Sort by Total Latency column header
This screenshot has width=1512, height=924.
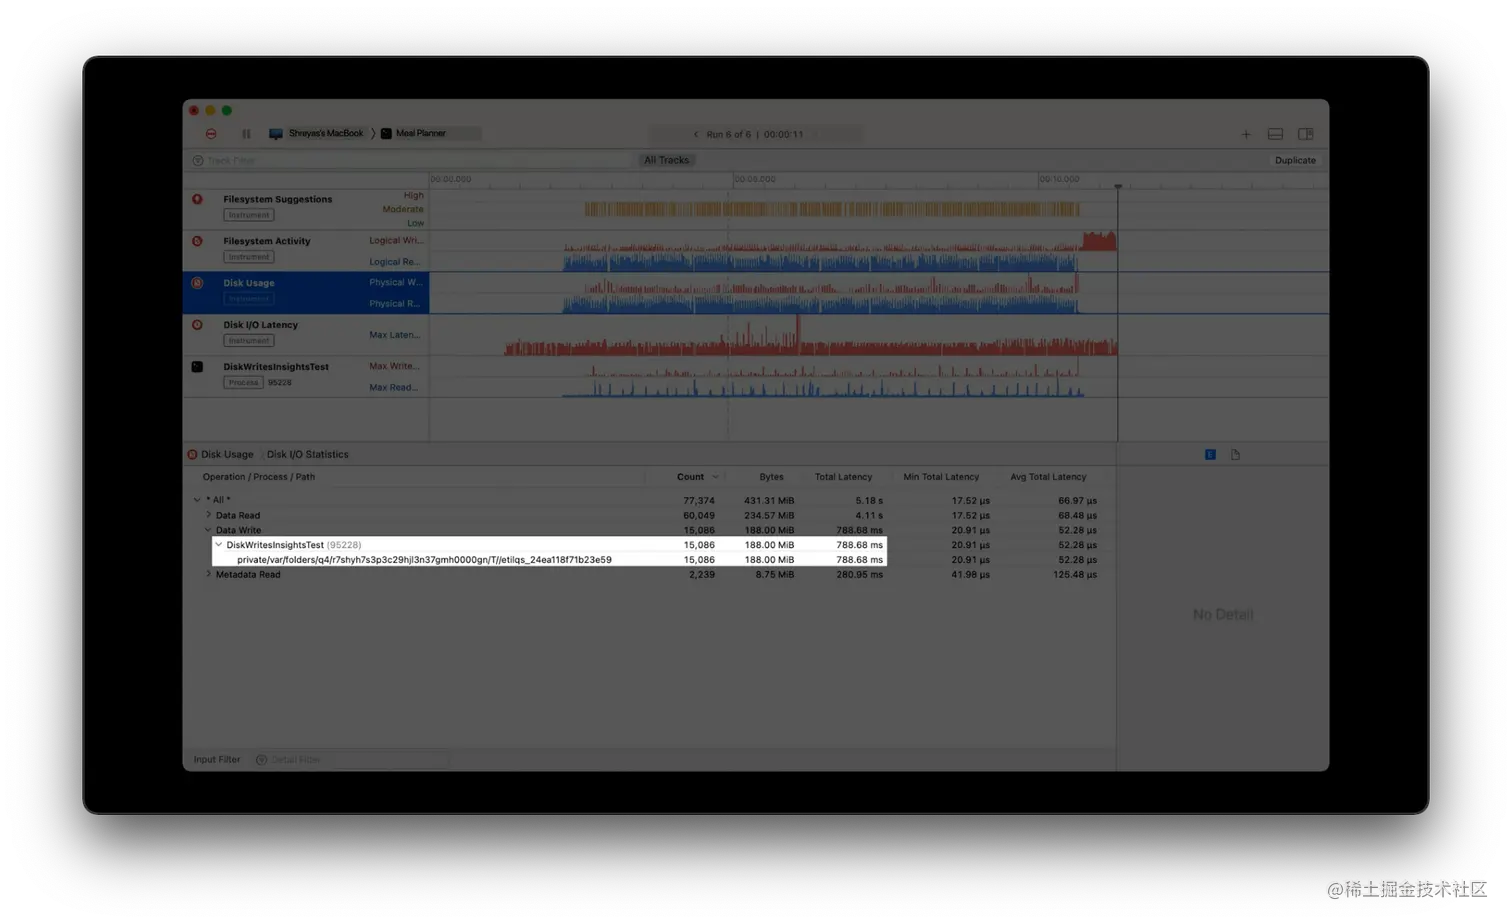(x=843, y=477)
